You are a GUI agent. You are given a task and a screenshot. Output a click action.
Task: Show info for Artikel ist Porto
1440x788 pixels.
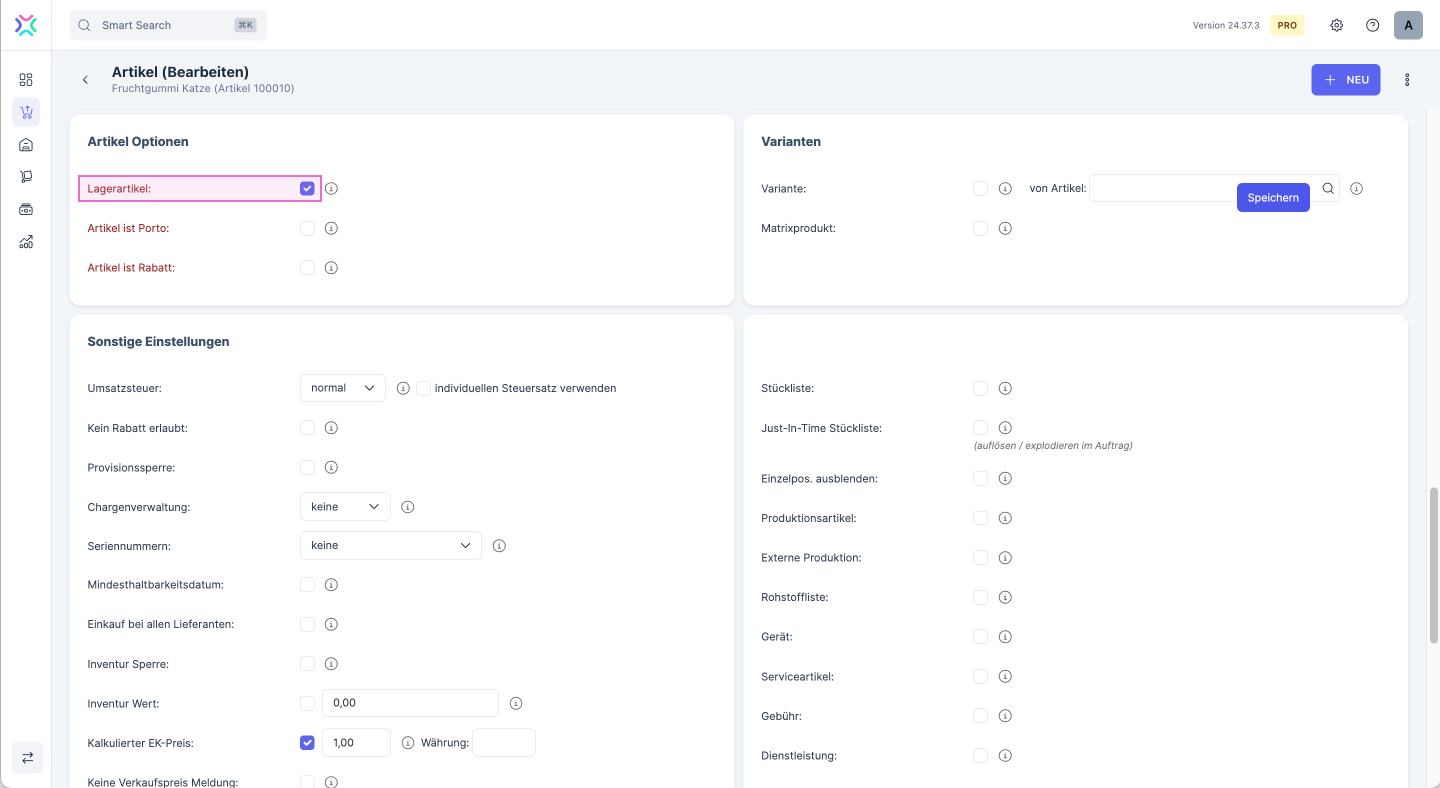point(331,228)
